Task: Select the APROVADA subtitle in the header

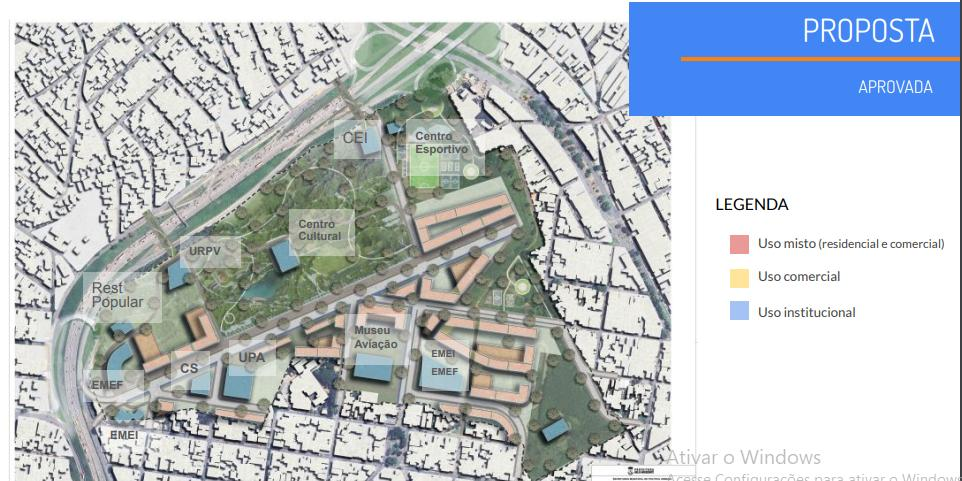Action: (x=895, y=87)
